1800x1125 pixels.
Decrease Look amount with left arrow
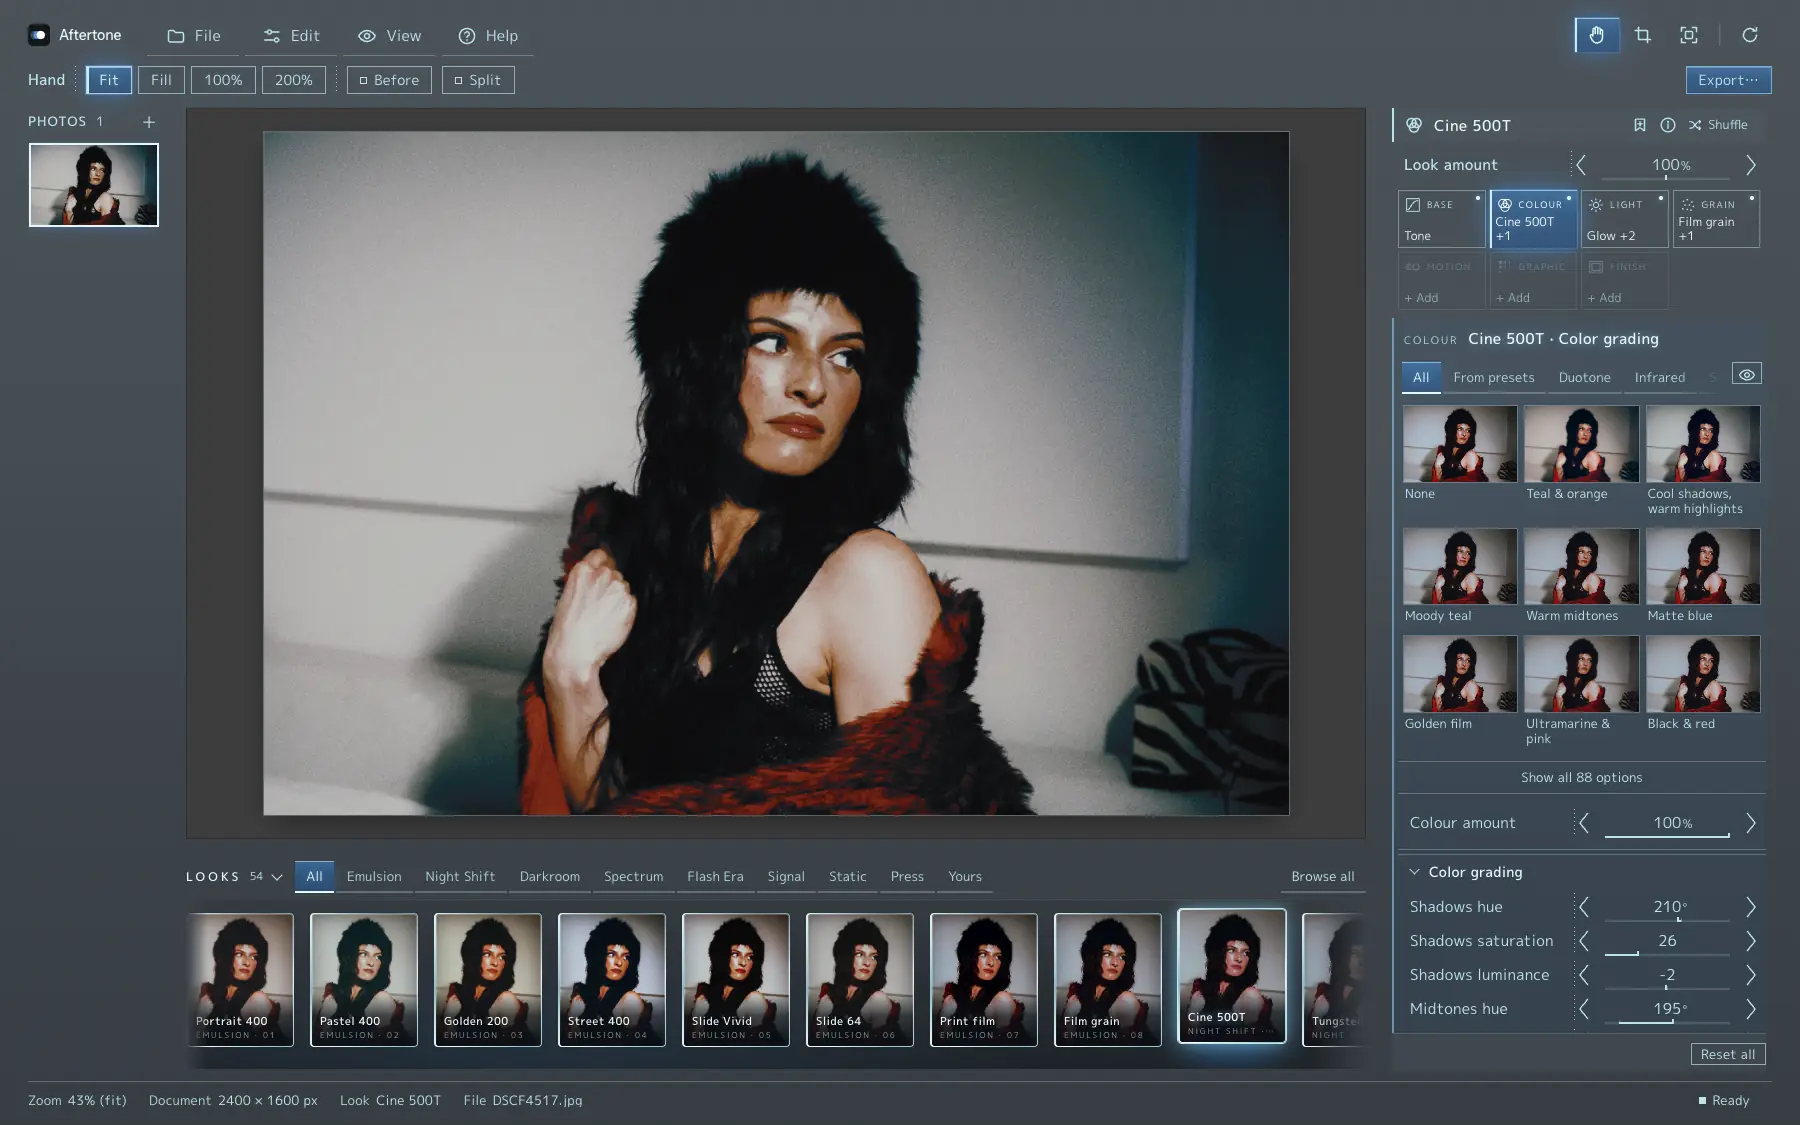coord(1582,165)
